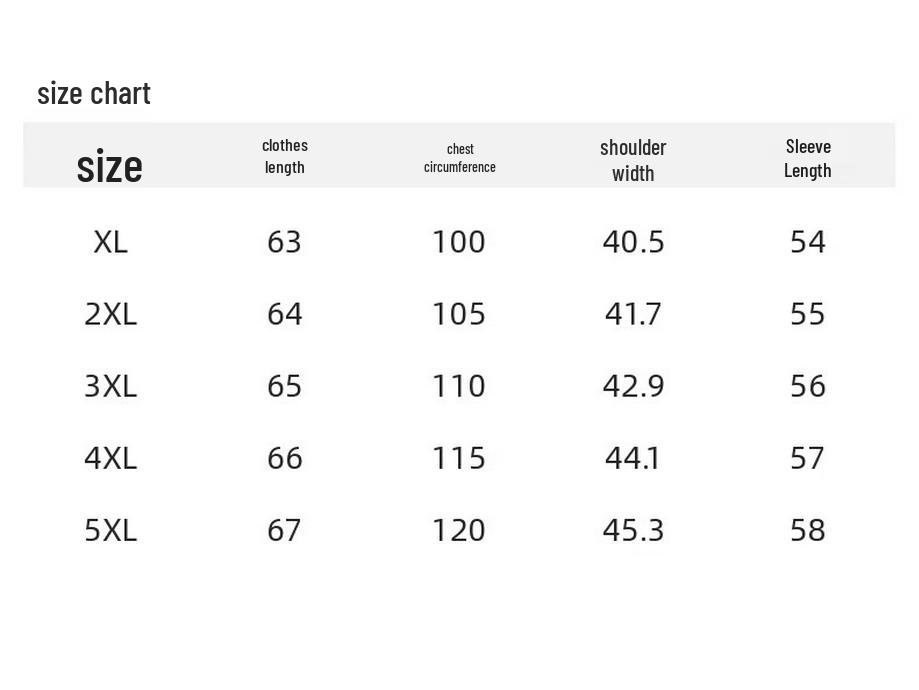Select shoulder width value 42.9

click(x=633, y=386)
